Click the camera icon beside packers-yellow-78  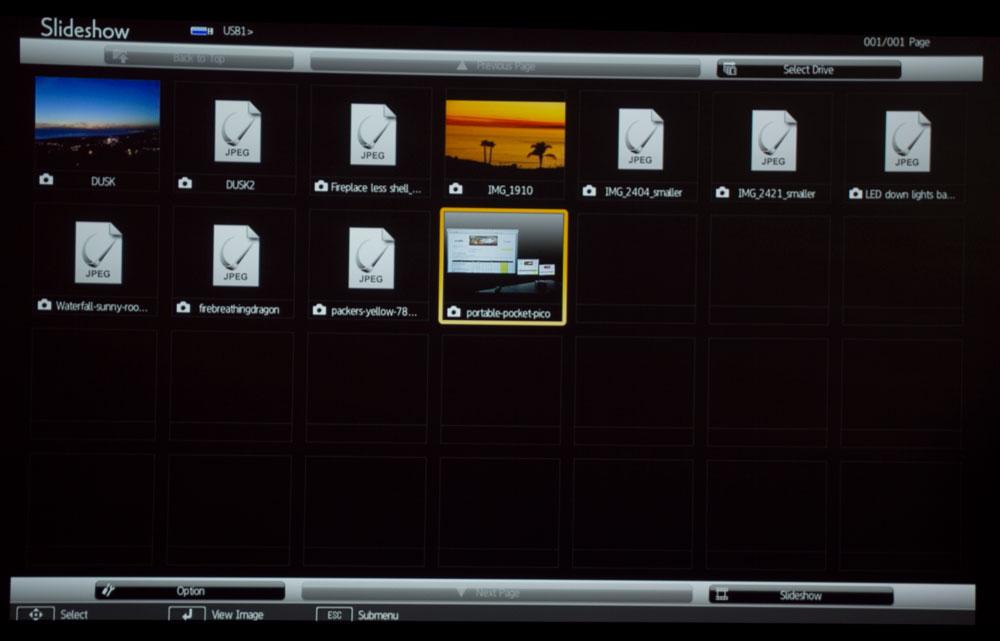[x=320, y=310]
